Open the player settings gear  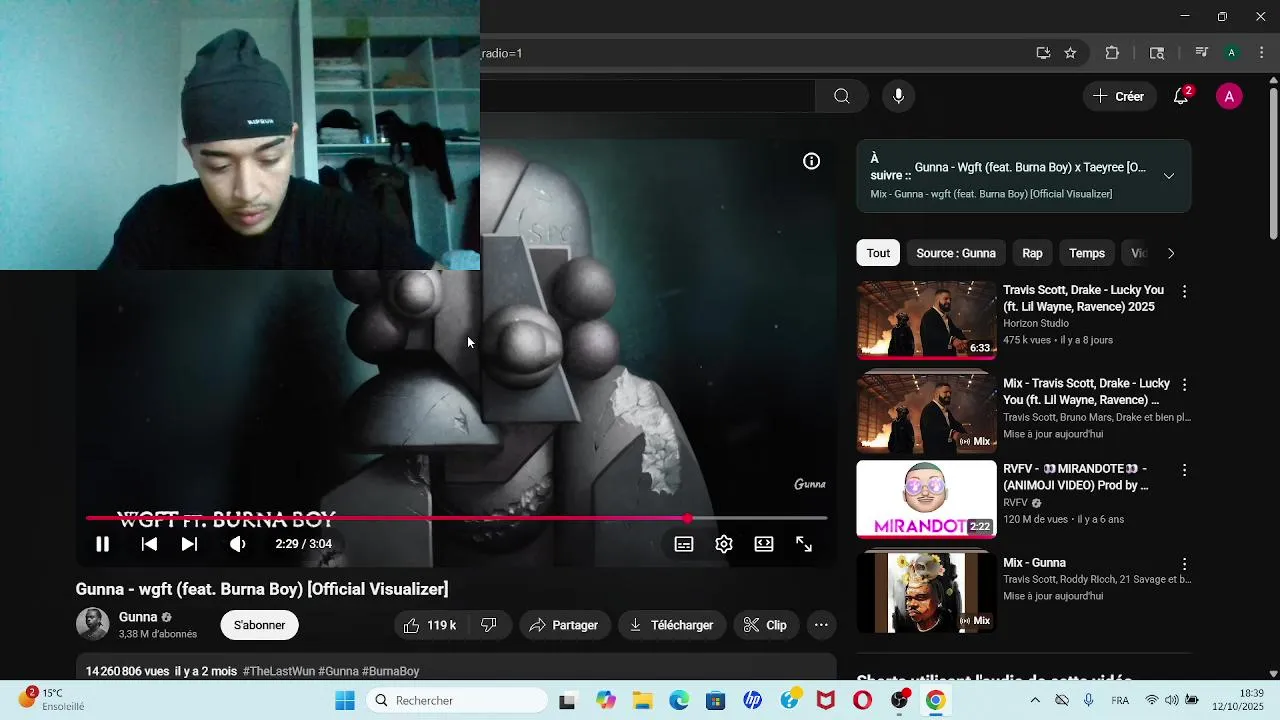pyautogui.click(x=724, y=544)
